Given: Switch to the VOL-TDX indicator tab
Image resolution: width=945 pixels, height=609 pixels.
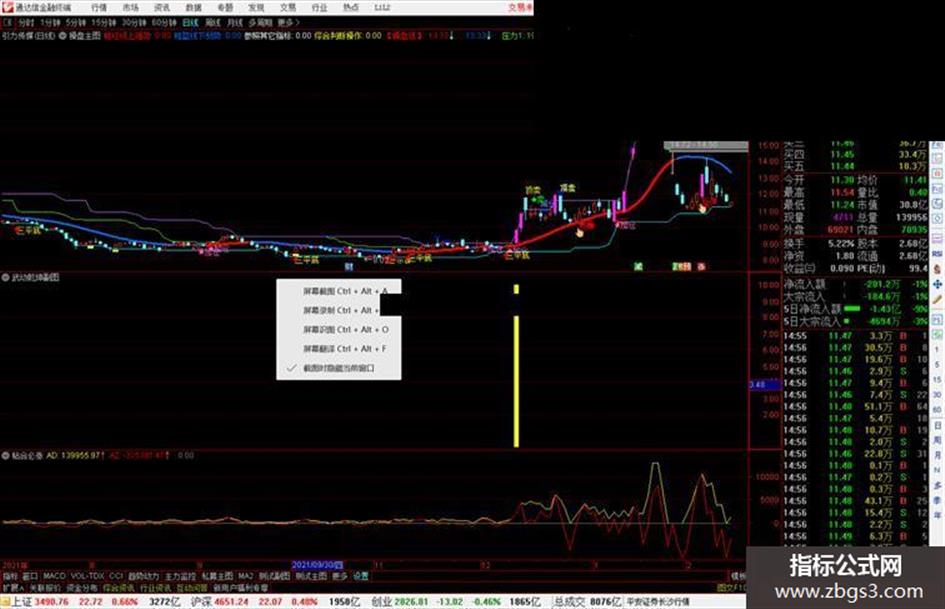Looking at the screenshot, I should click(88, 576).
